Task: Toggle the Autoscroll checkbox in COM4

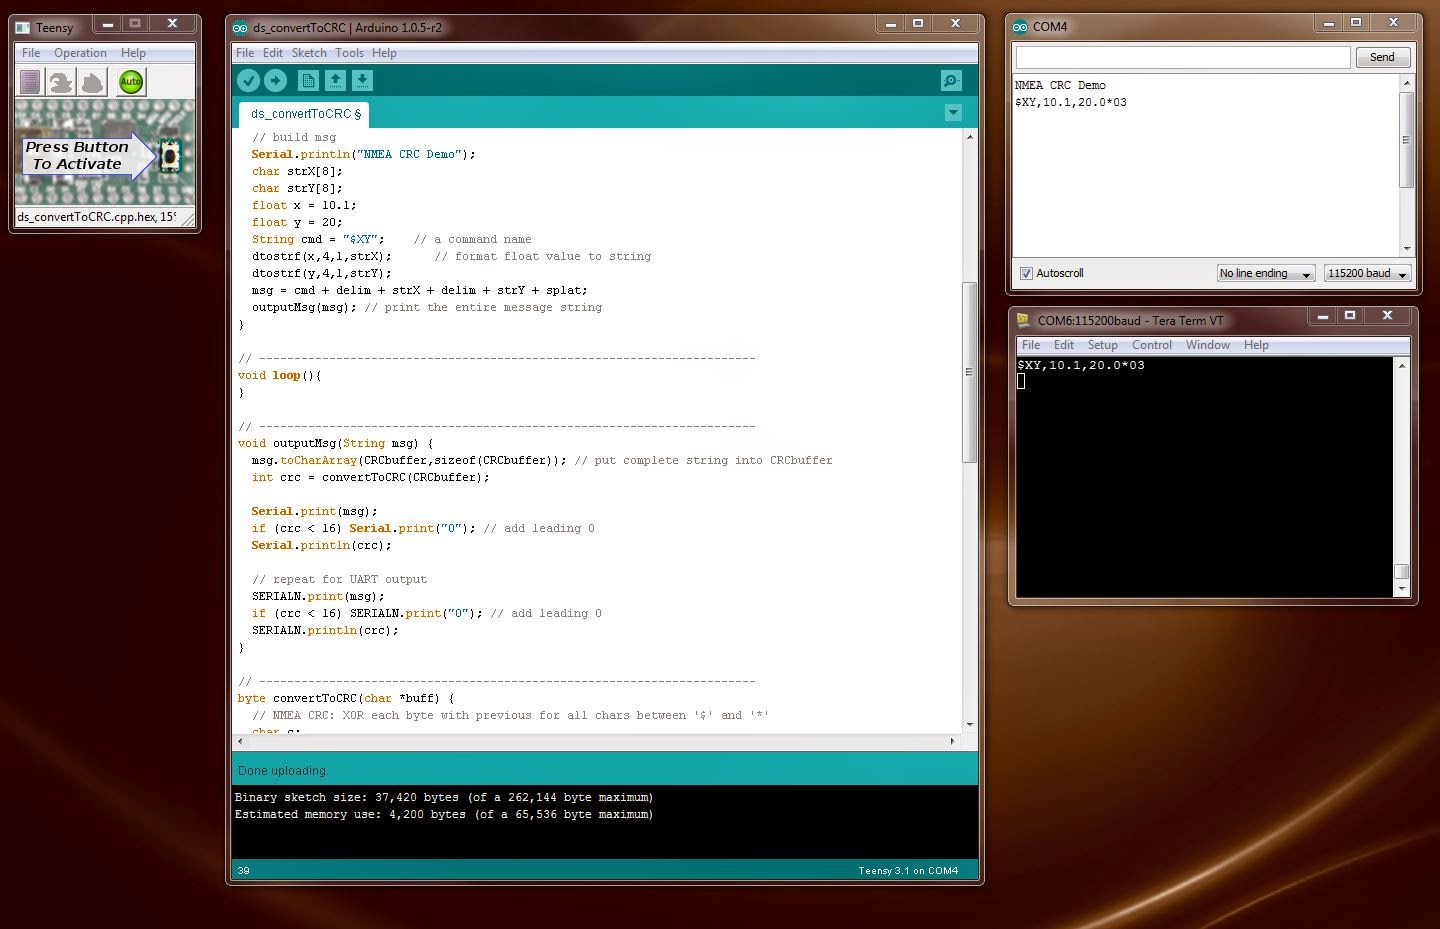Action: click(1026, 273)
